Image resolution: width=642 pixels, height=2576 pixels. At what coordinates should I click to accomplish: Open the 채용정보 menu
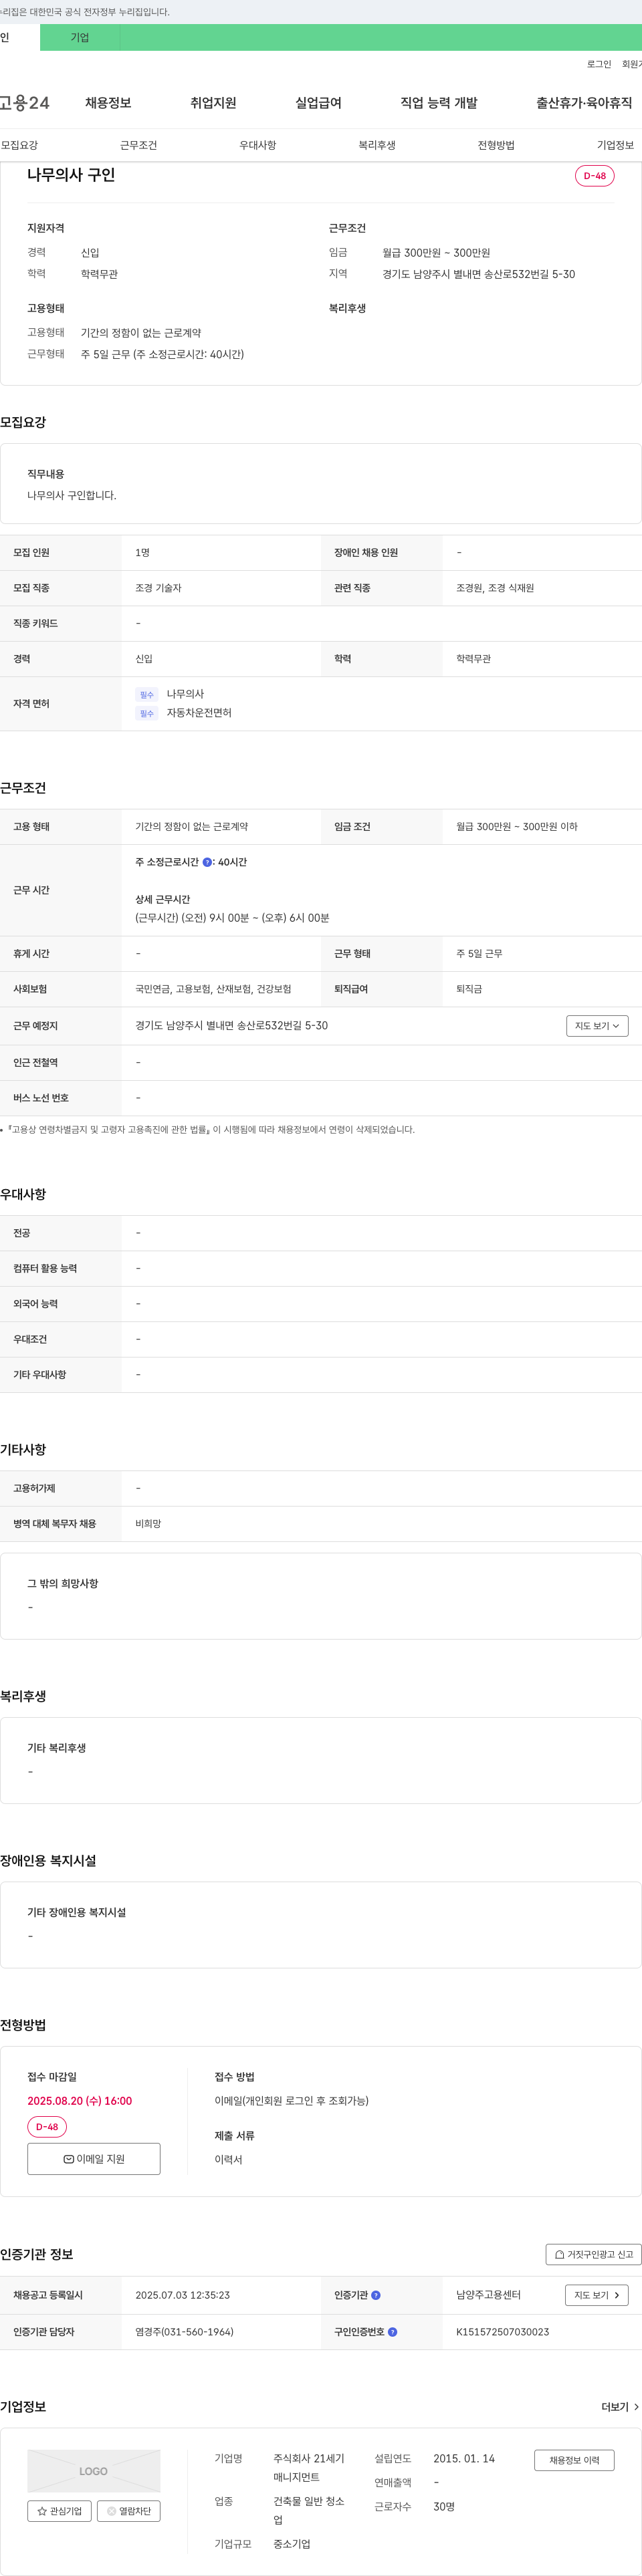point(108,103)
